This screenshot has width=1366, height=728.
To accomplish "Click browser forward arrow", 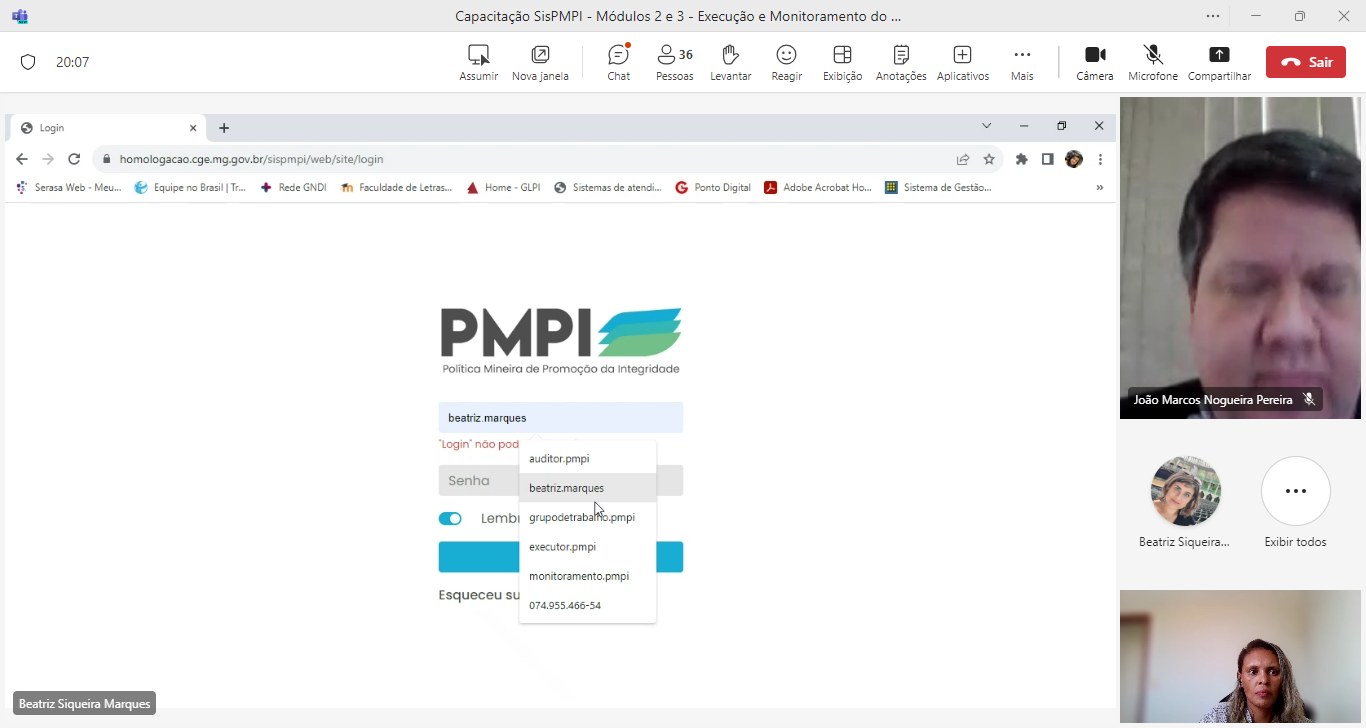I will (x=48, y=159).
